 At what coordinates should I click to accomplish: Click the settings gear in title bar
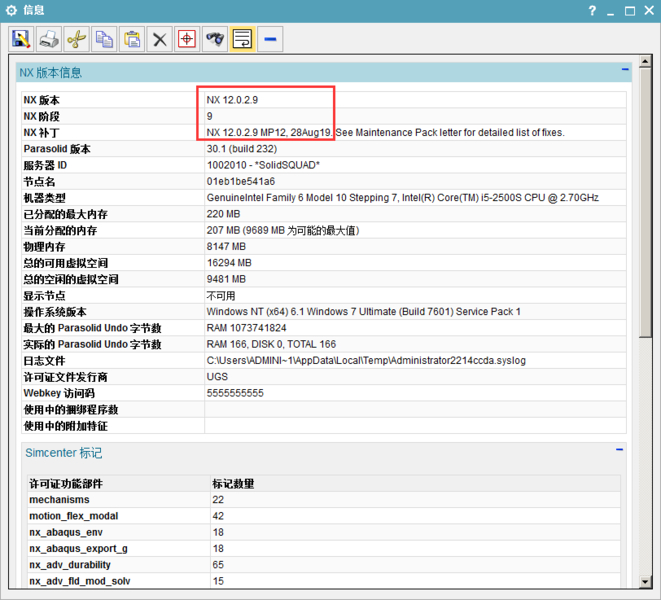(x=11, y=11)
